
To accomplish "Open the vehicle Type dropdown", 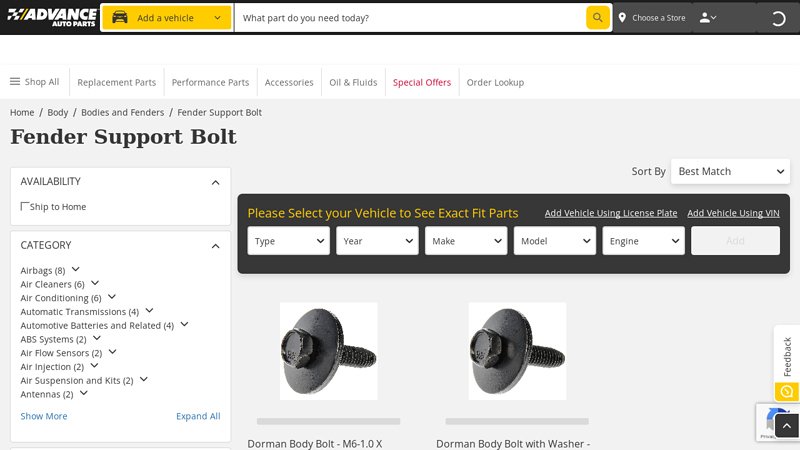I will [288, 241].
